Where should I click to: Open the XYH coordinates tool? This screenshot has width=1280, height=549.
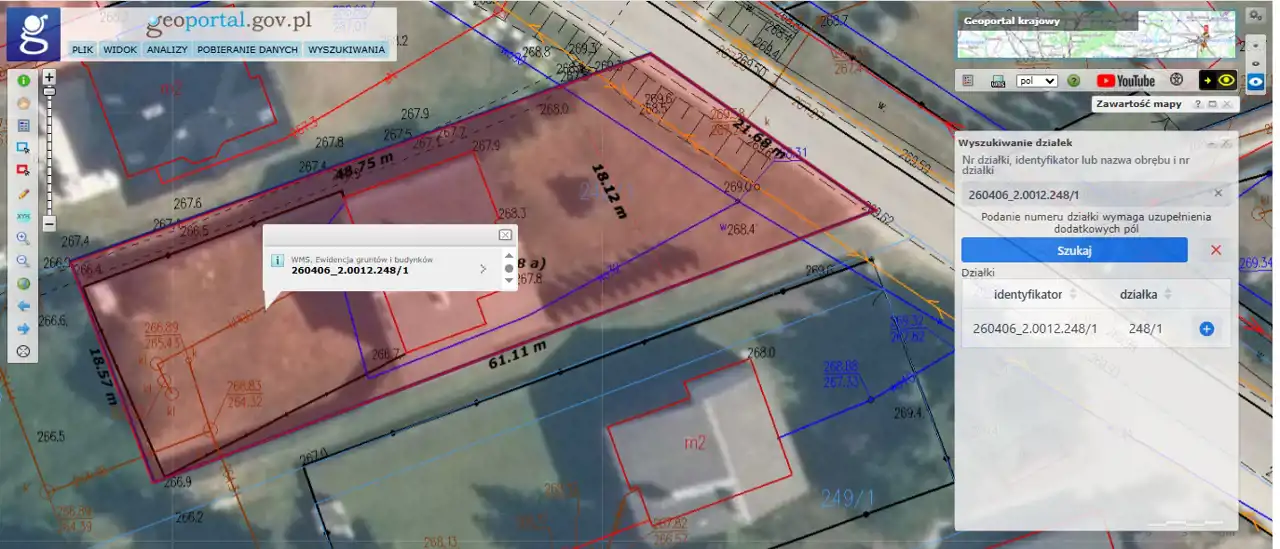coord(22,216)
